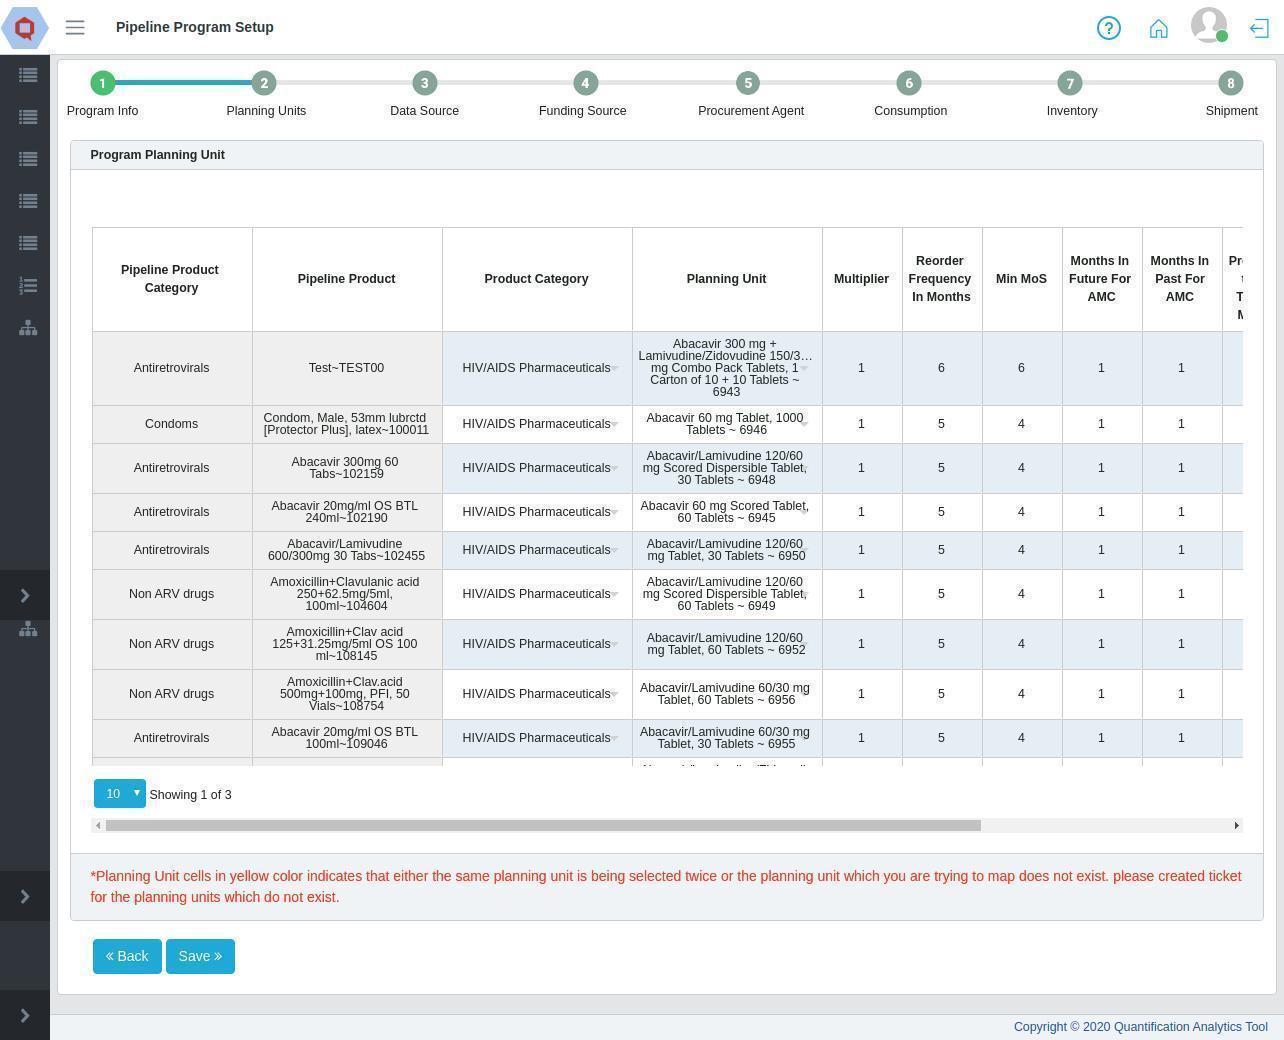Select Abacavir/Lamivudine 600/300mg product cell
The image size is (1284, 1040).
(347, 550)
